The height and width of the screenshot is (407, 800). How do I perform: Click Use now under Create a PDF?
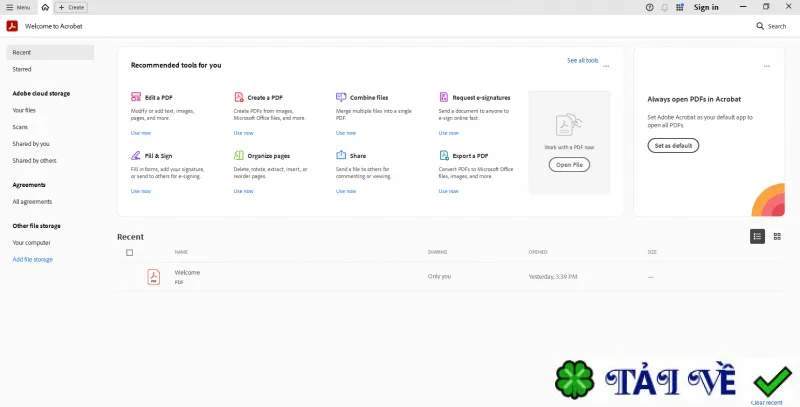point(243,133)
